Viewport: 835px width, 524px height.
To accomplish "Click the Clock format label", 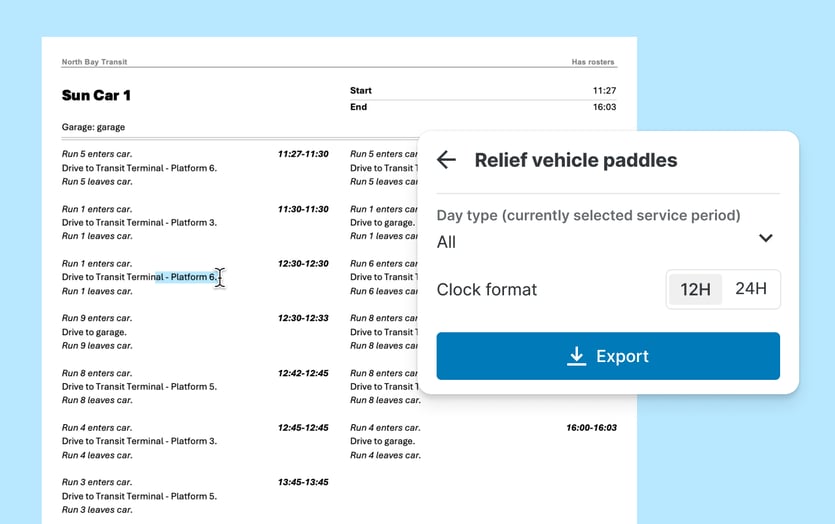I will point(487,290).
